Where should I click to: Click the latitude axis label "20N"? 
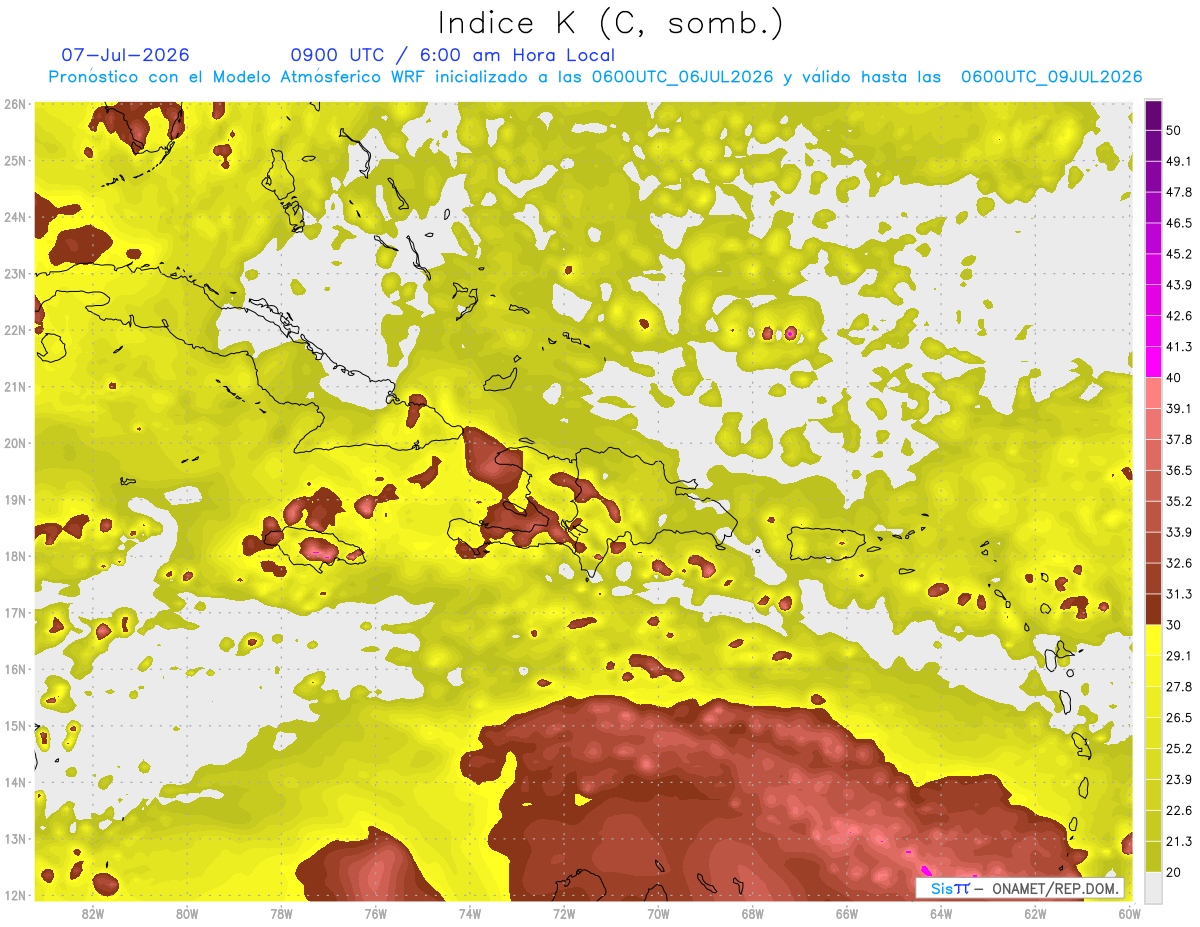[15, 443]
